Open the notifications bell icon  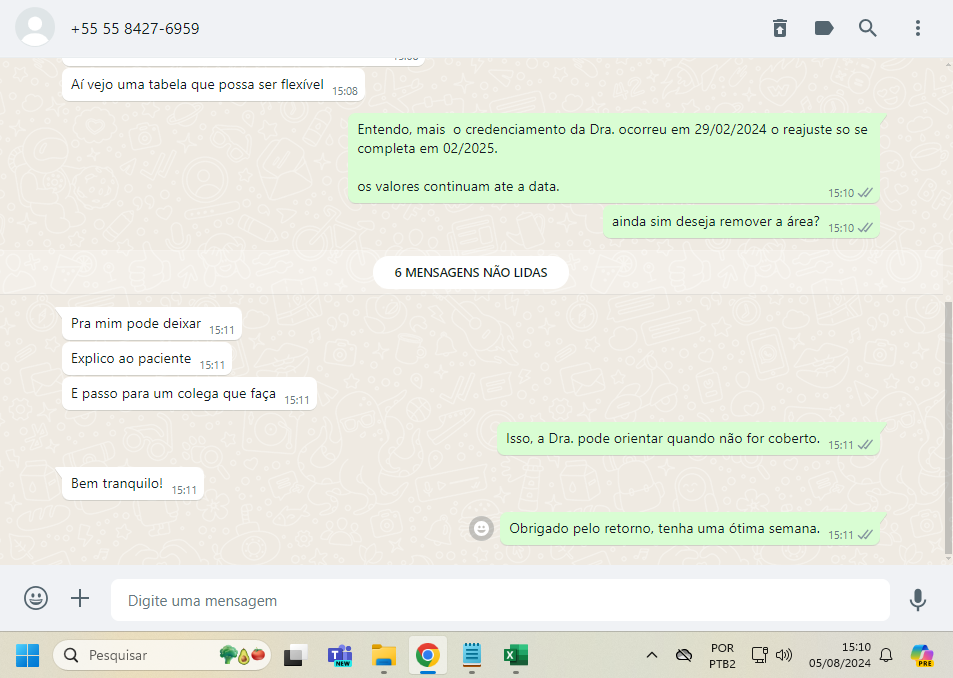[x=886, y=655]
